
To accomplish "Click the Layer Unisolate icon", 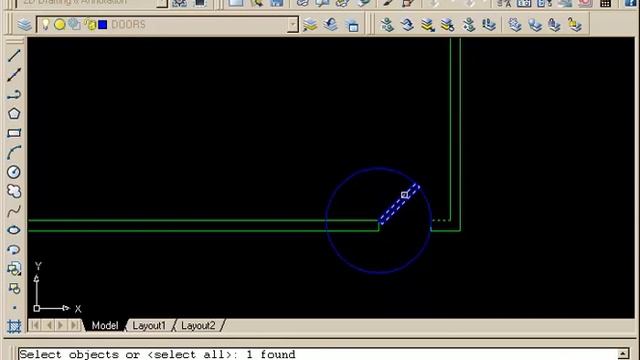I will click(x=448, y=25).
